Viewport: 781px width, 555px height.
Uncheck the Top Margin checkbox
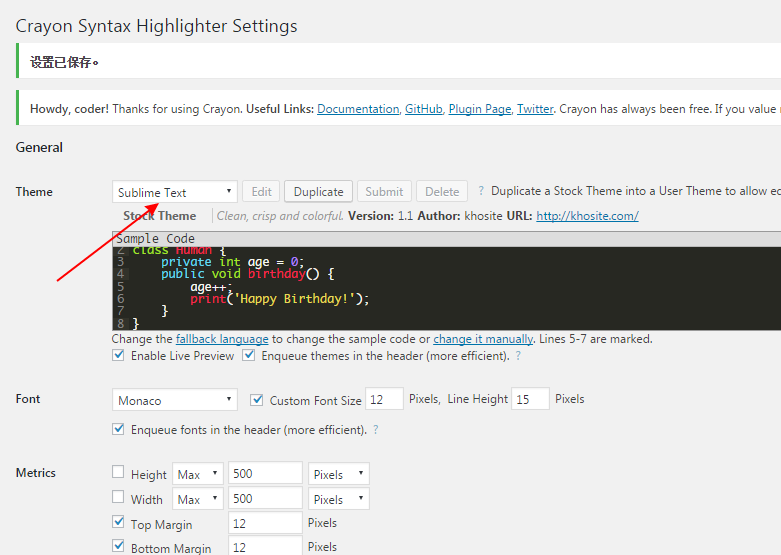119,523
